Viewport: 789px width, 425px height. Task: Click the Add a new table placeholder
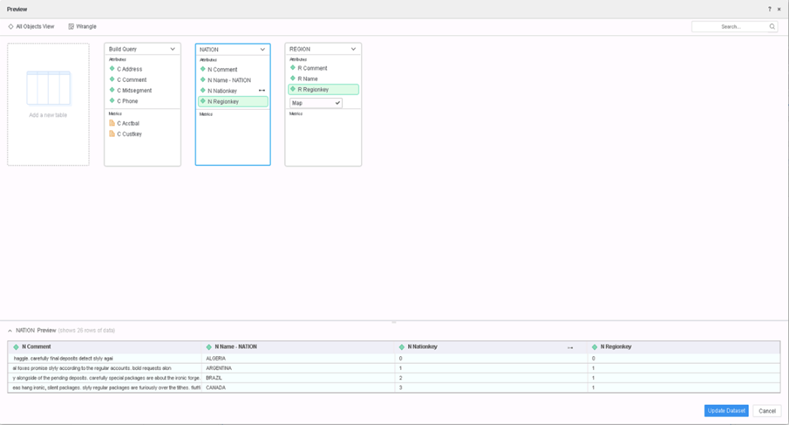tap(48, 104)
